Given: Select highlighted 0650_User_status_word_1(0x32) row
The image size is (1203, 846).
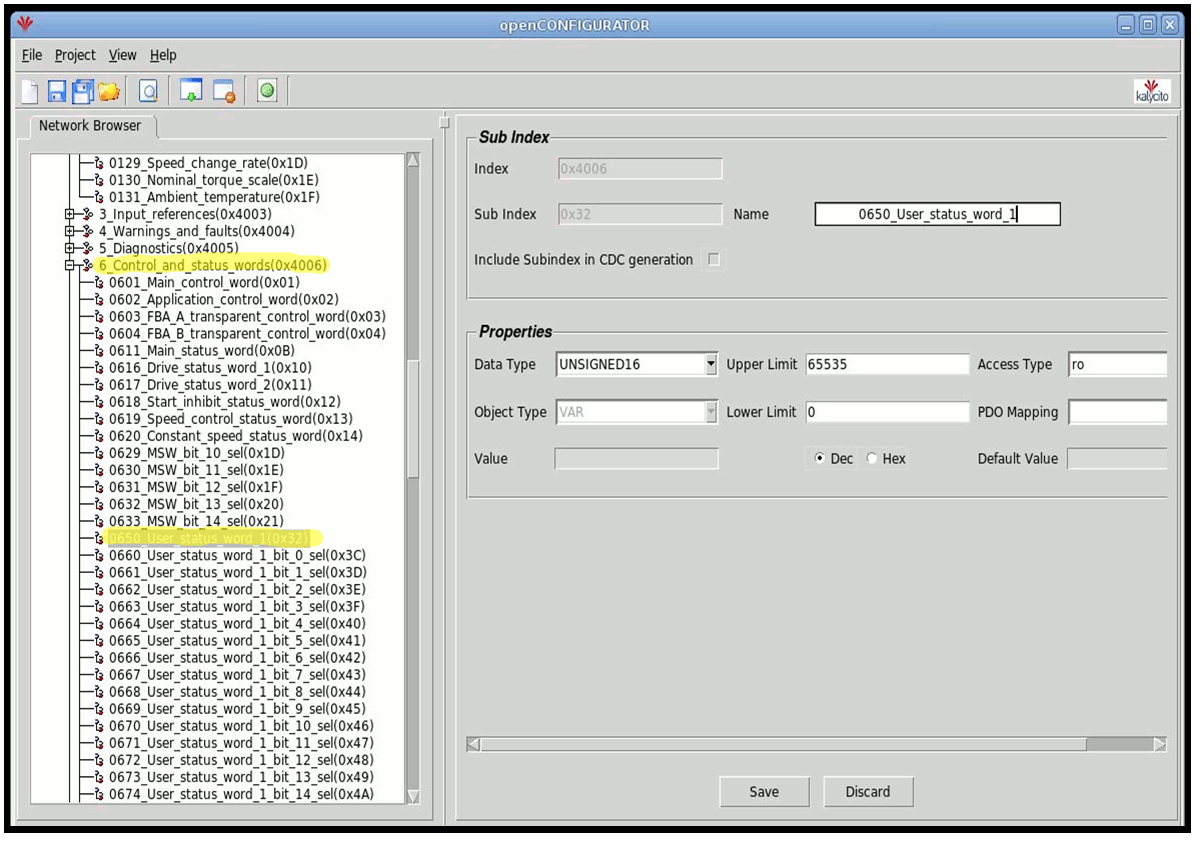Looking at the screenshot, I should pos(210,538).
